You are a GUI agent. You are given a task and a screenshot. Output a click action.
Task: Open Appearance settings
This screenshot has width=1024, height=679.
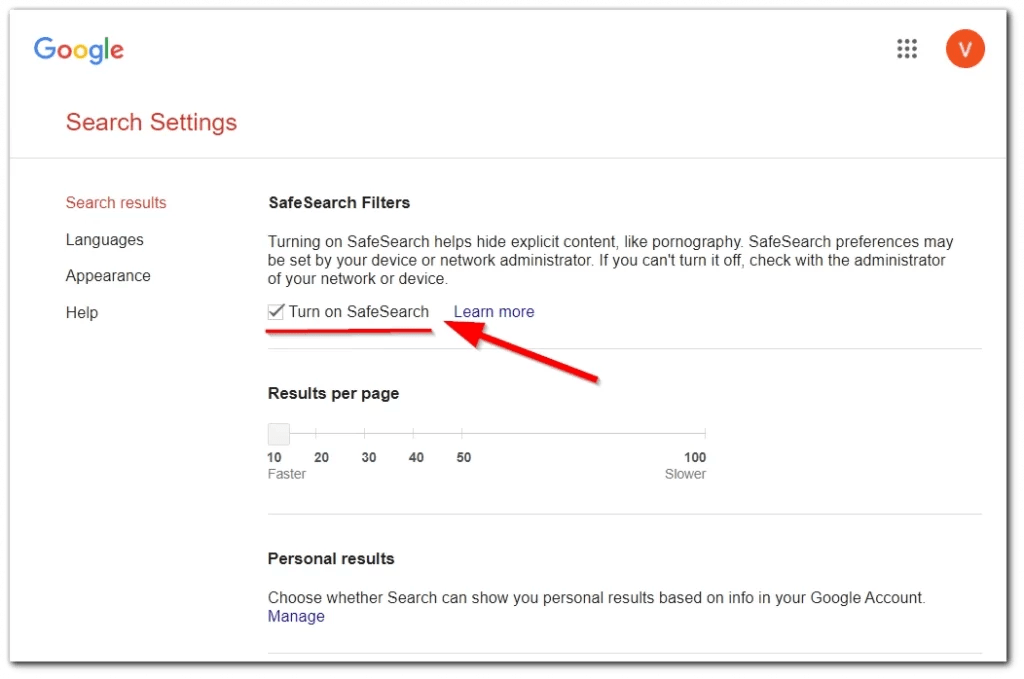tap(108, 275)
